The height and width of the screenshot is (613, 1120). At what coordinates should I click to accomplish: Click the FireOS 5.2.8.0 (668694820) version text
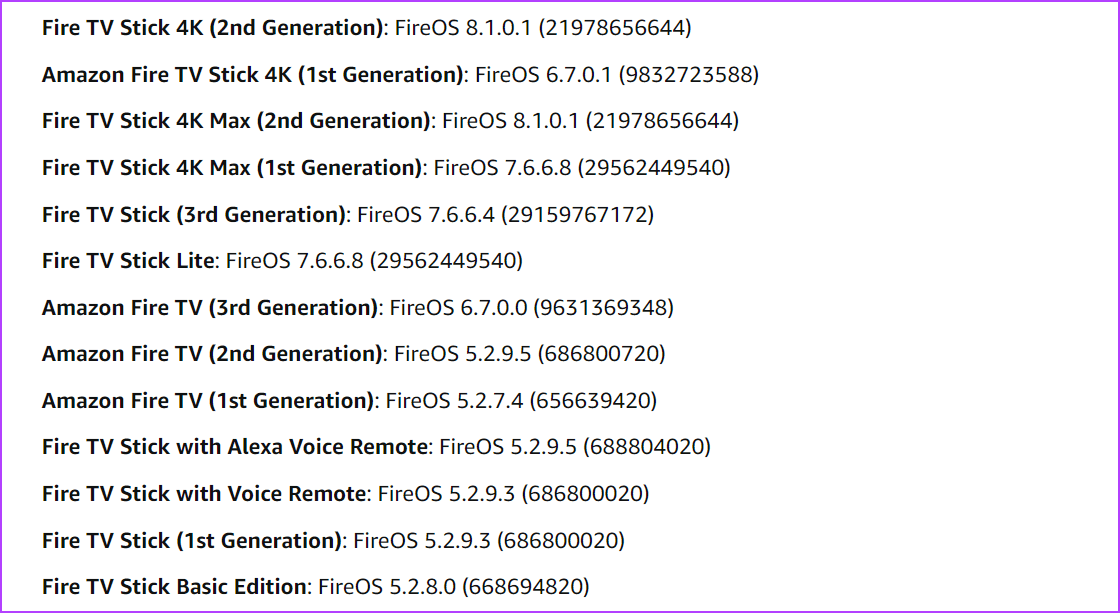coord(453,587)
